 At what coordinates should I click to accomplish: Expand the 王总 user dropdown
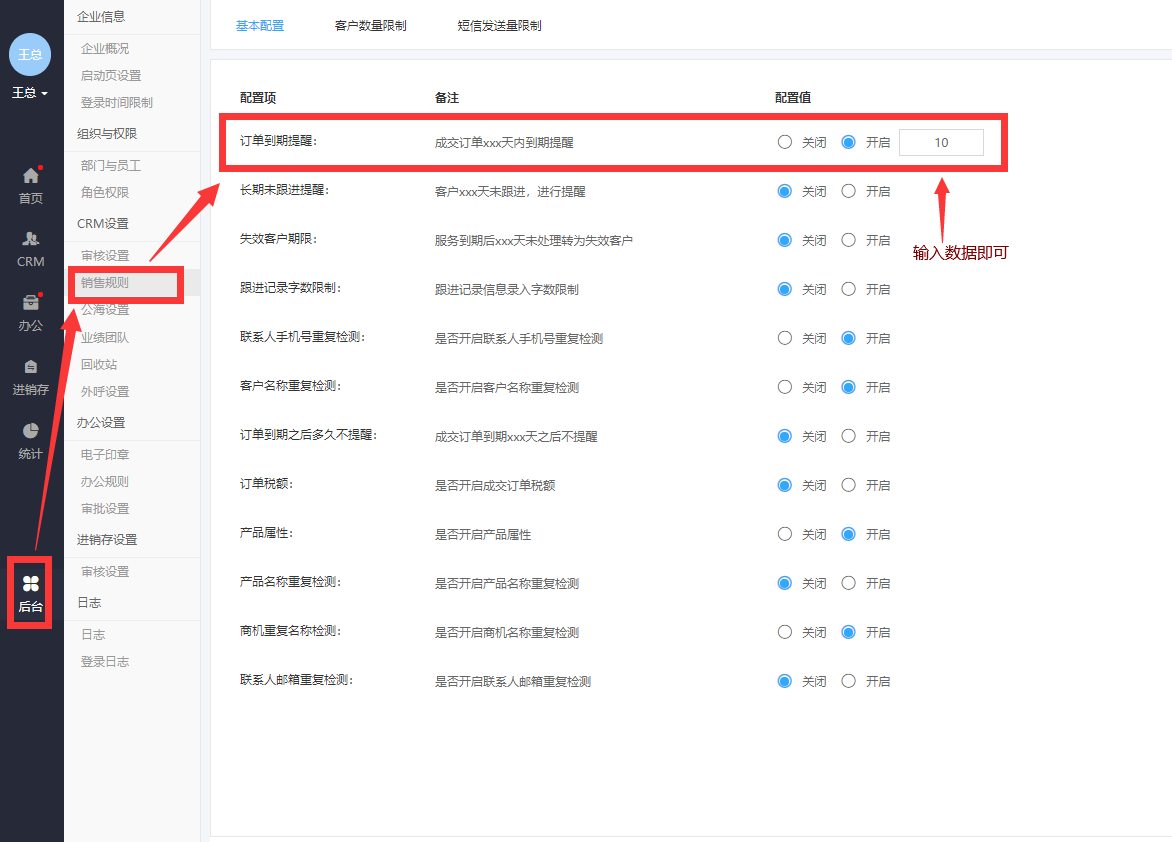(30, 93)
